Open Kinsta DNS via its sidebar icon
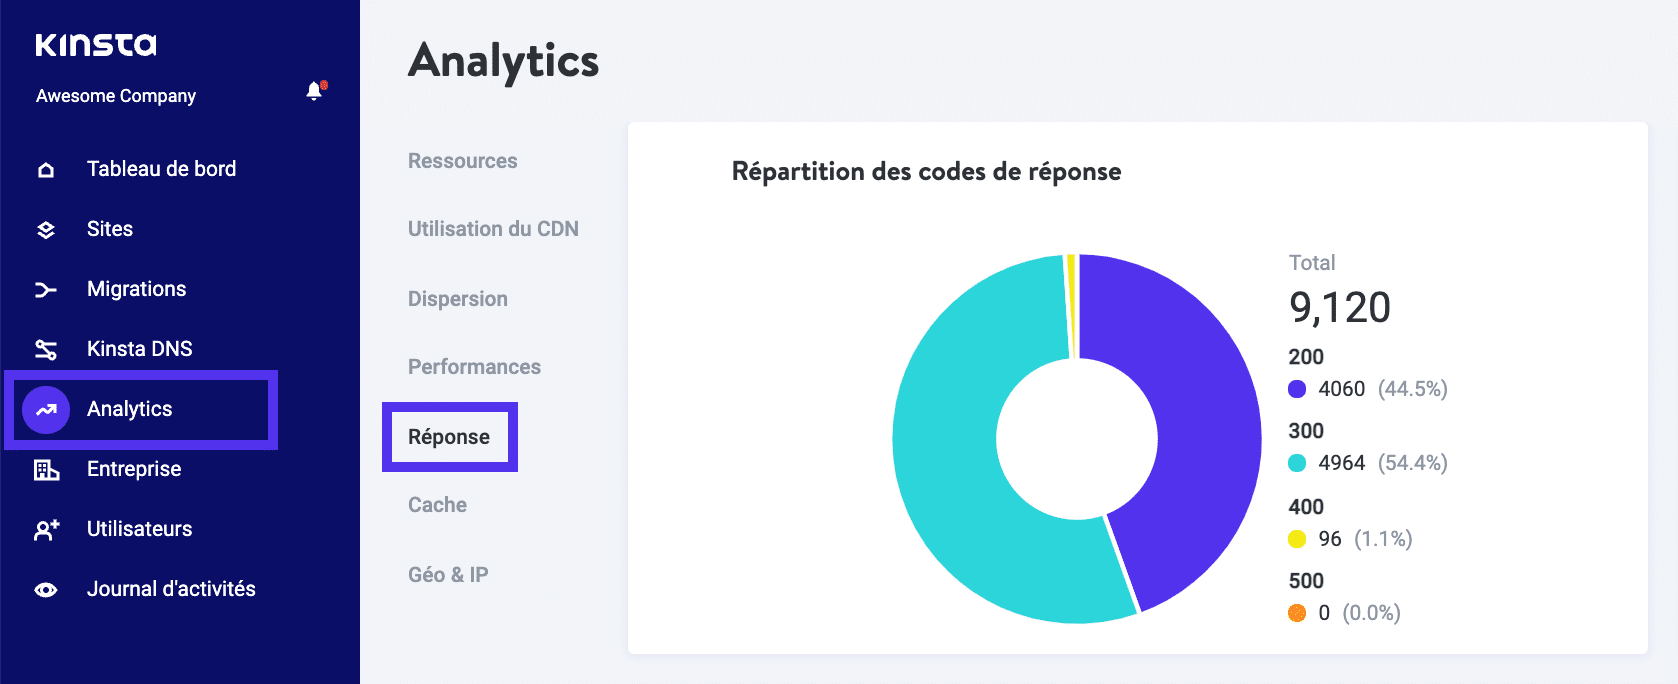This screenshot has width=1678, height=684. 46,348
